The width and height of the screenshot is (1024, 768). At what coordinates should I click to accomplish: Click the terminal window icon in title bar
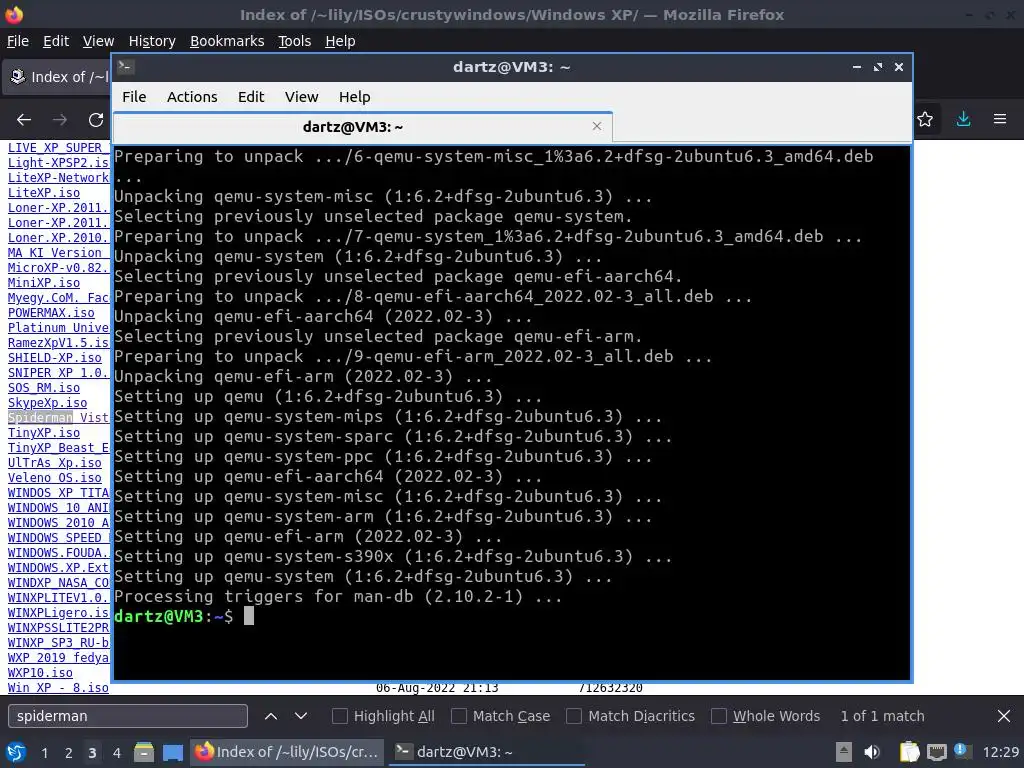point(126,66)
